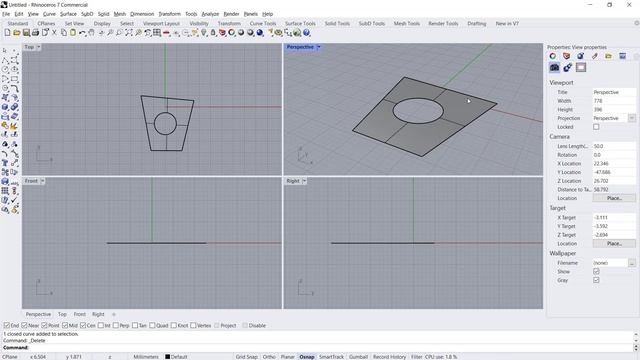This screenshot has width=640, height=360.
Task: Toggle the End osnap checkbox
Action: [x=7, y=325]
